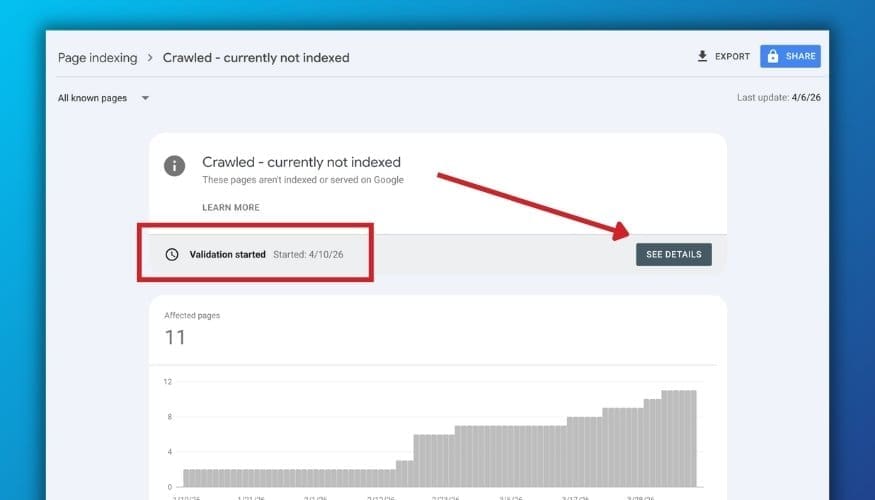Click the Affected pages label
The height and width of the screenshot is (500, 875).
coord(192,315)
